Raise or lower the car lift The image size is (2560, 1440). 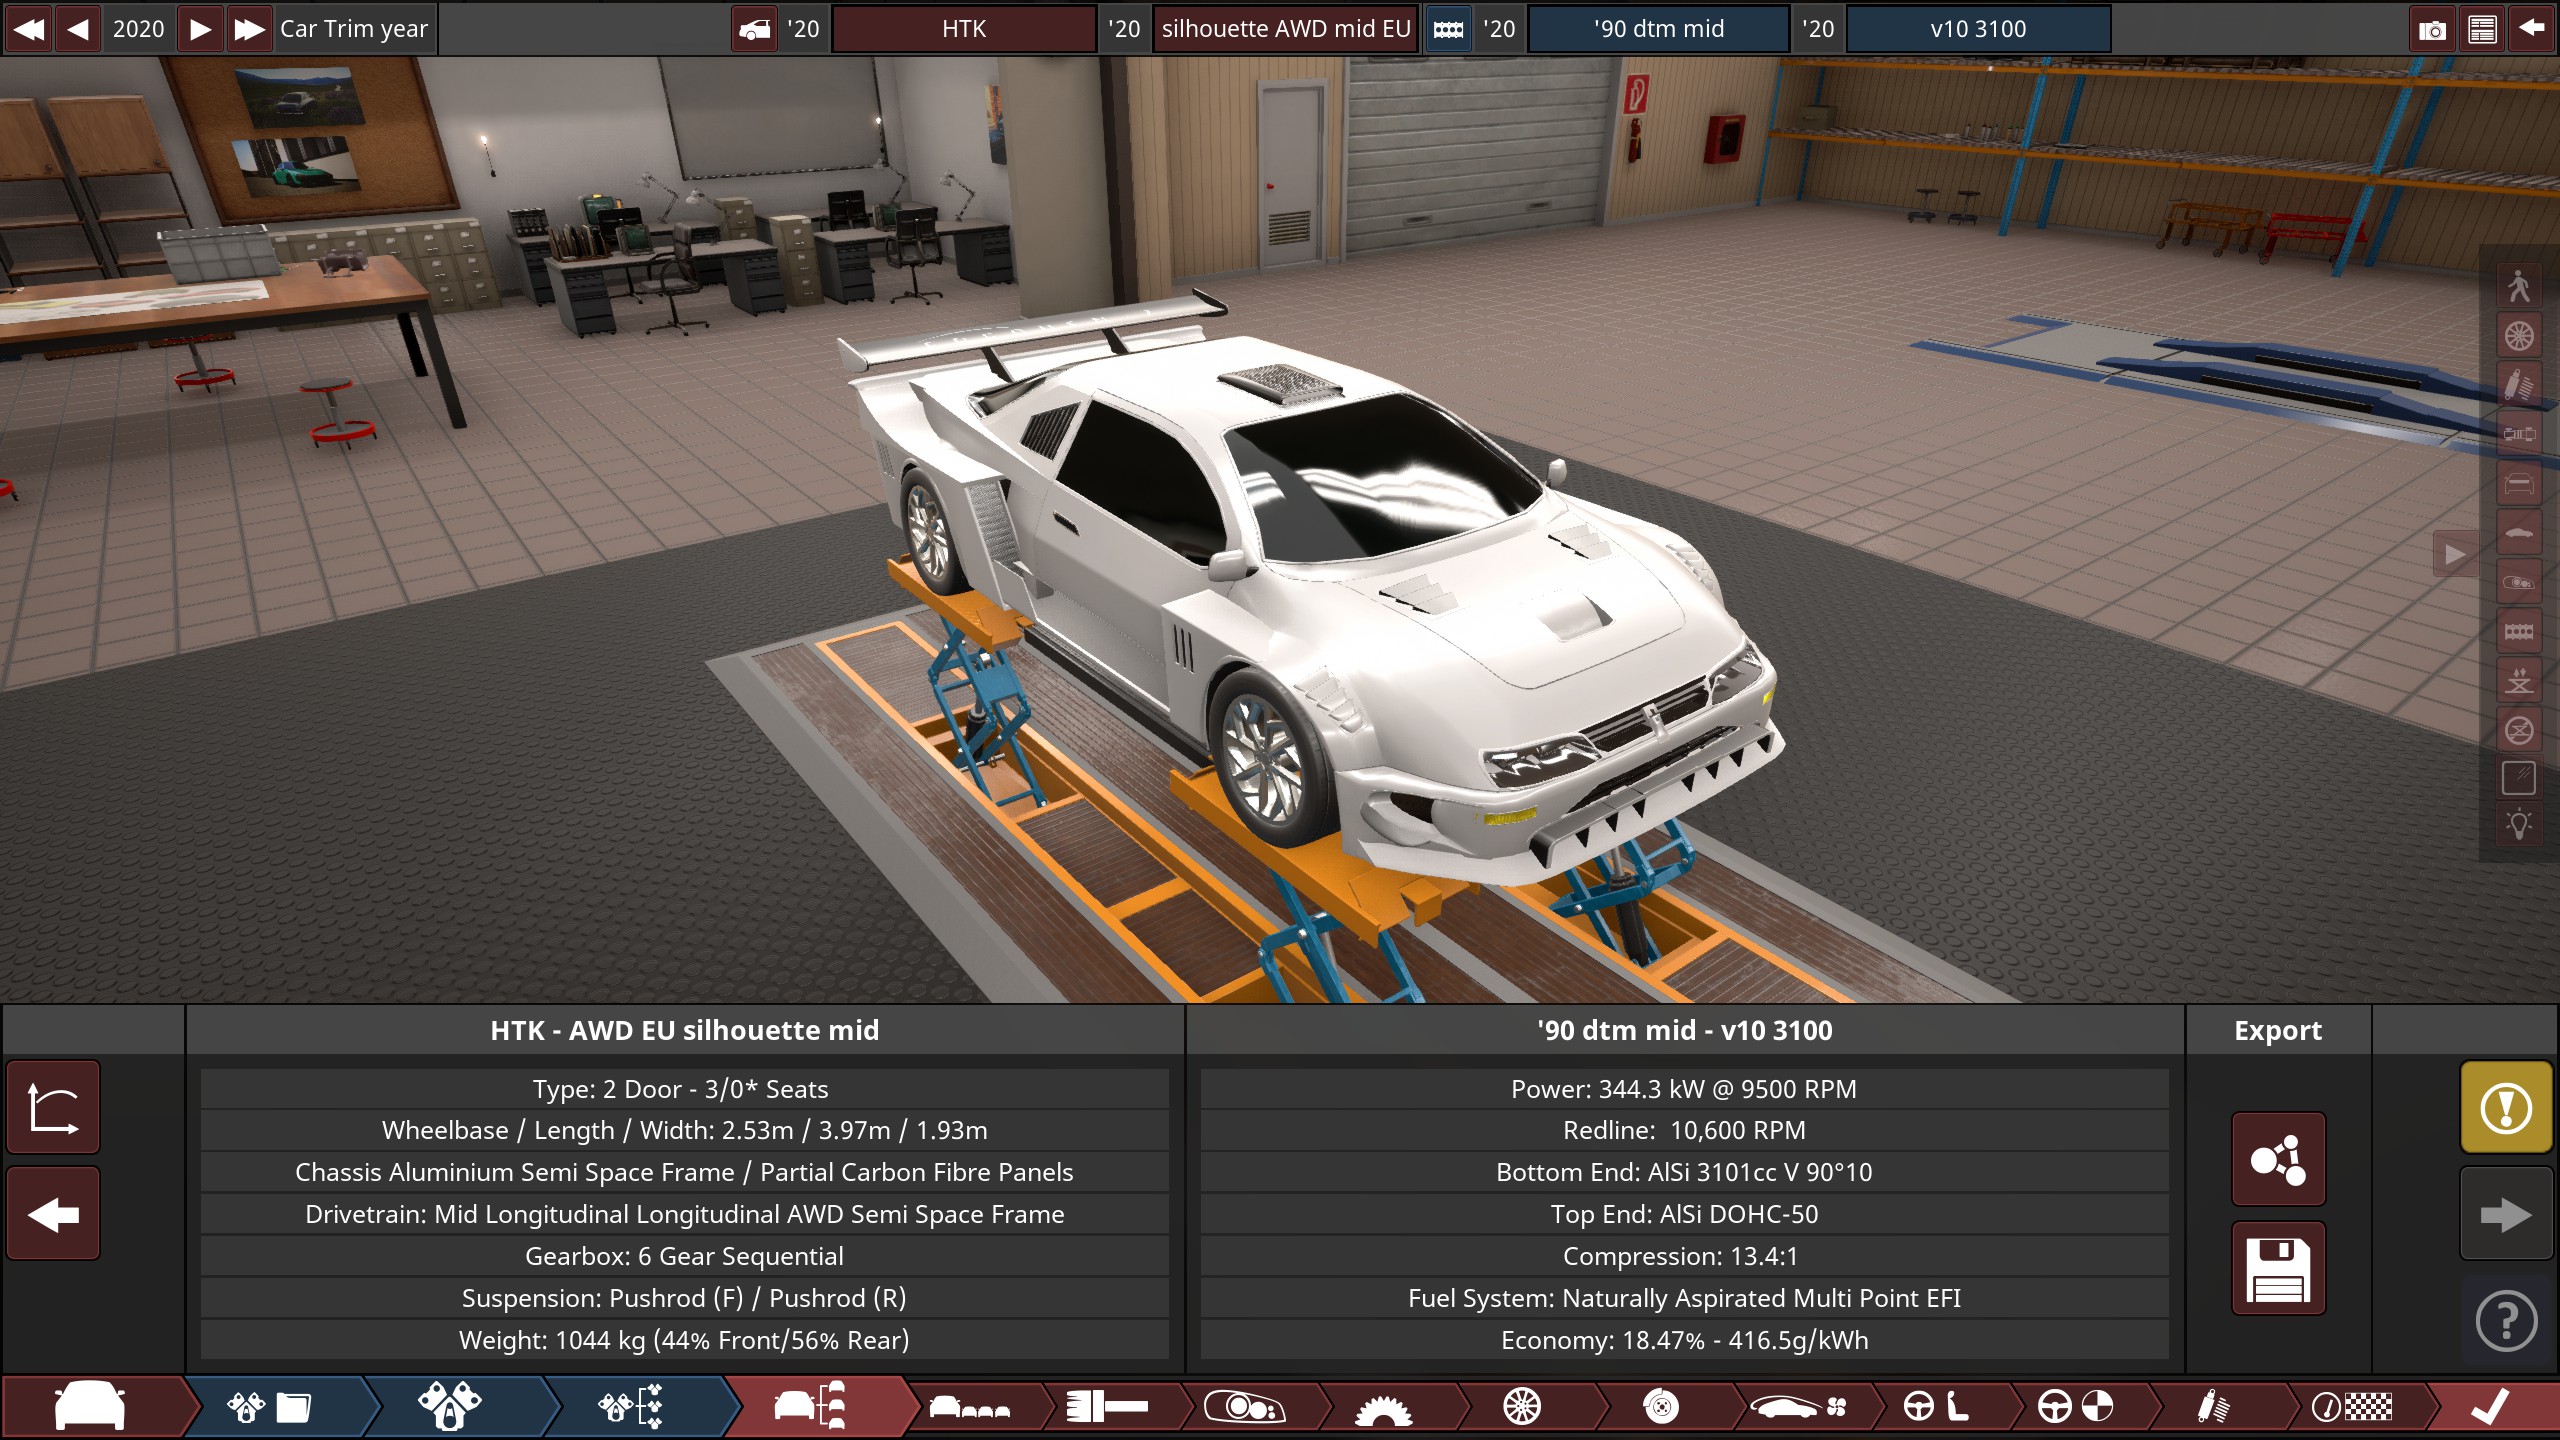click(2518, 681)
